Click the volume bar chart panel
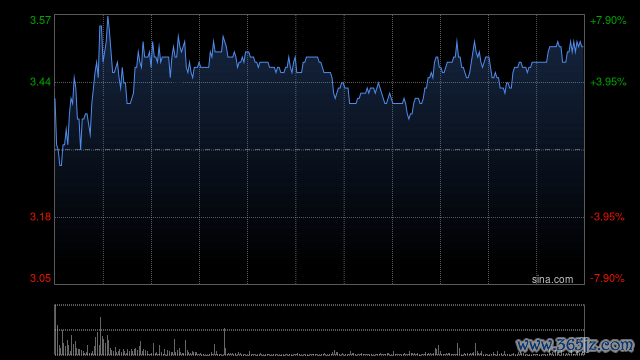The width and height of the screenshot is (640, 360). 320,330
